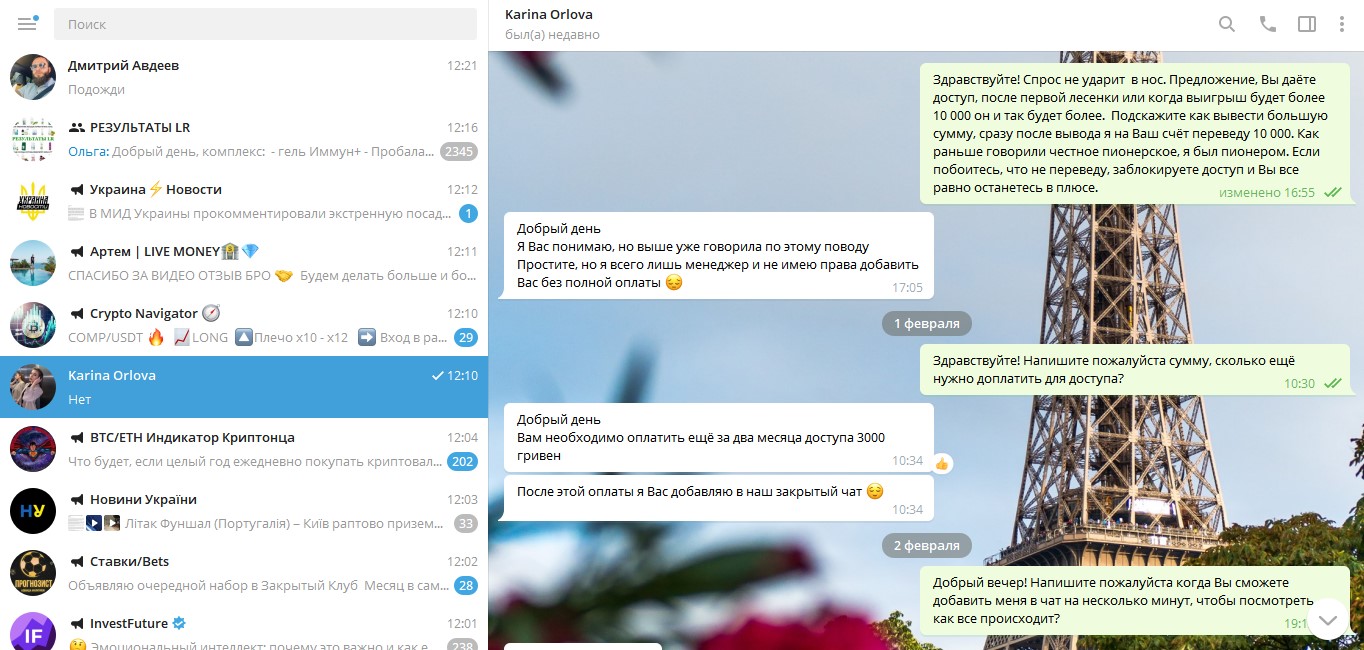
Task: Open the hamburger main menu
Action: pyautogui.click(x=27, y=24)
